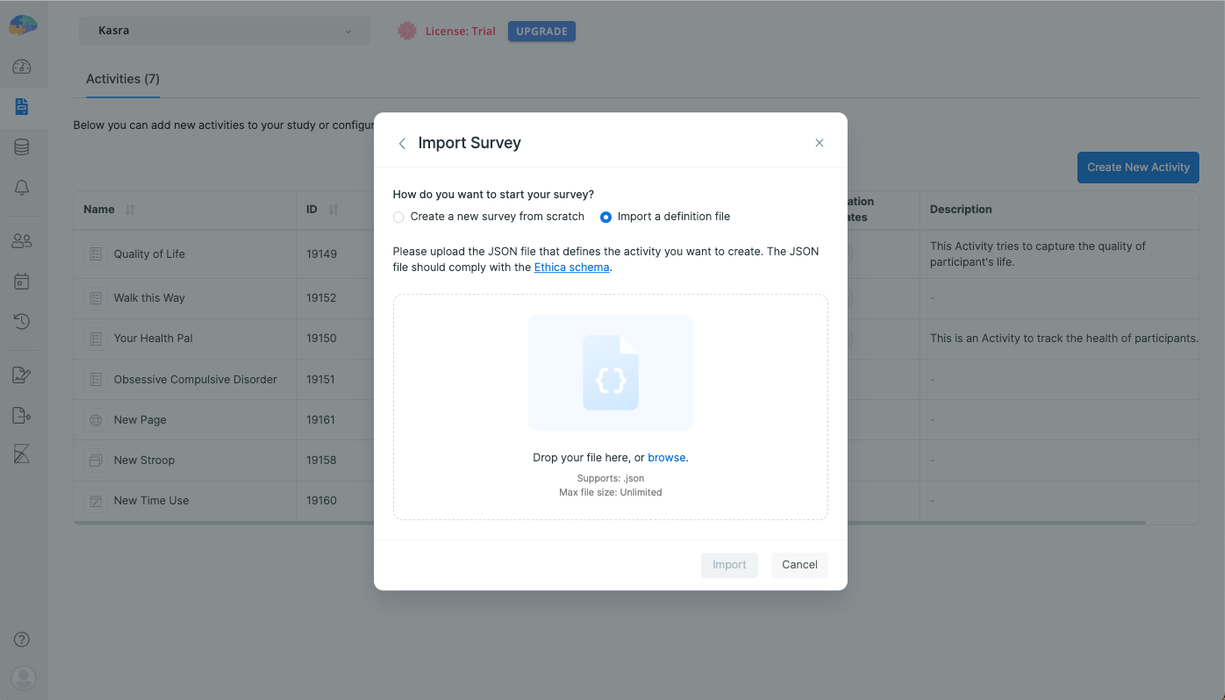Viewport: 1225px width, 700px height.
Task: Open the participants section with people icon
Action: click(x=22, y=240)
